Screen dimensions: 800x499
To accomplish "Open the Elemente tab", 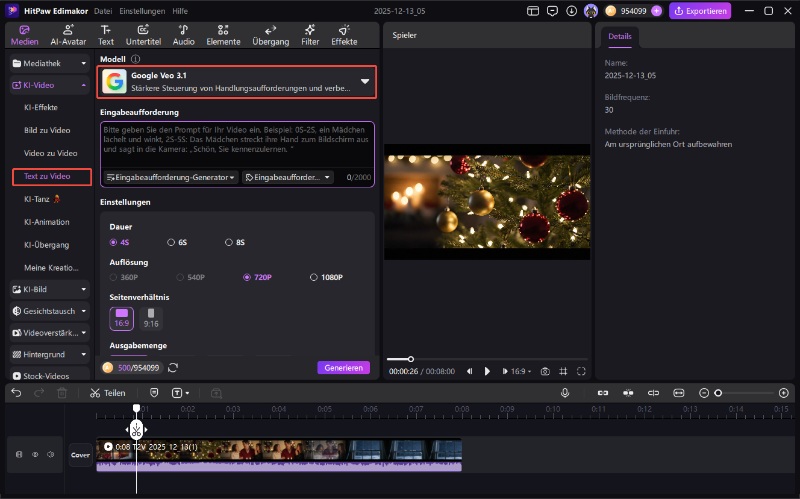I will pyautogui.click(x=223, y=35).
